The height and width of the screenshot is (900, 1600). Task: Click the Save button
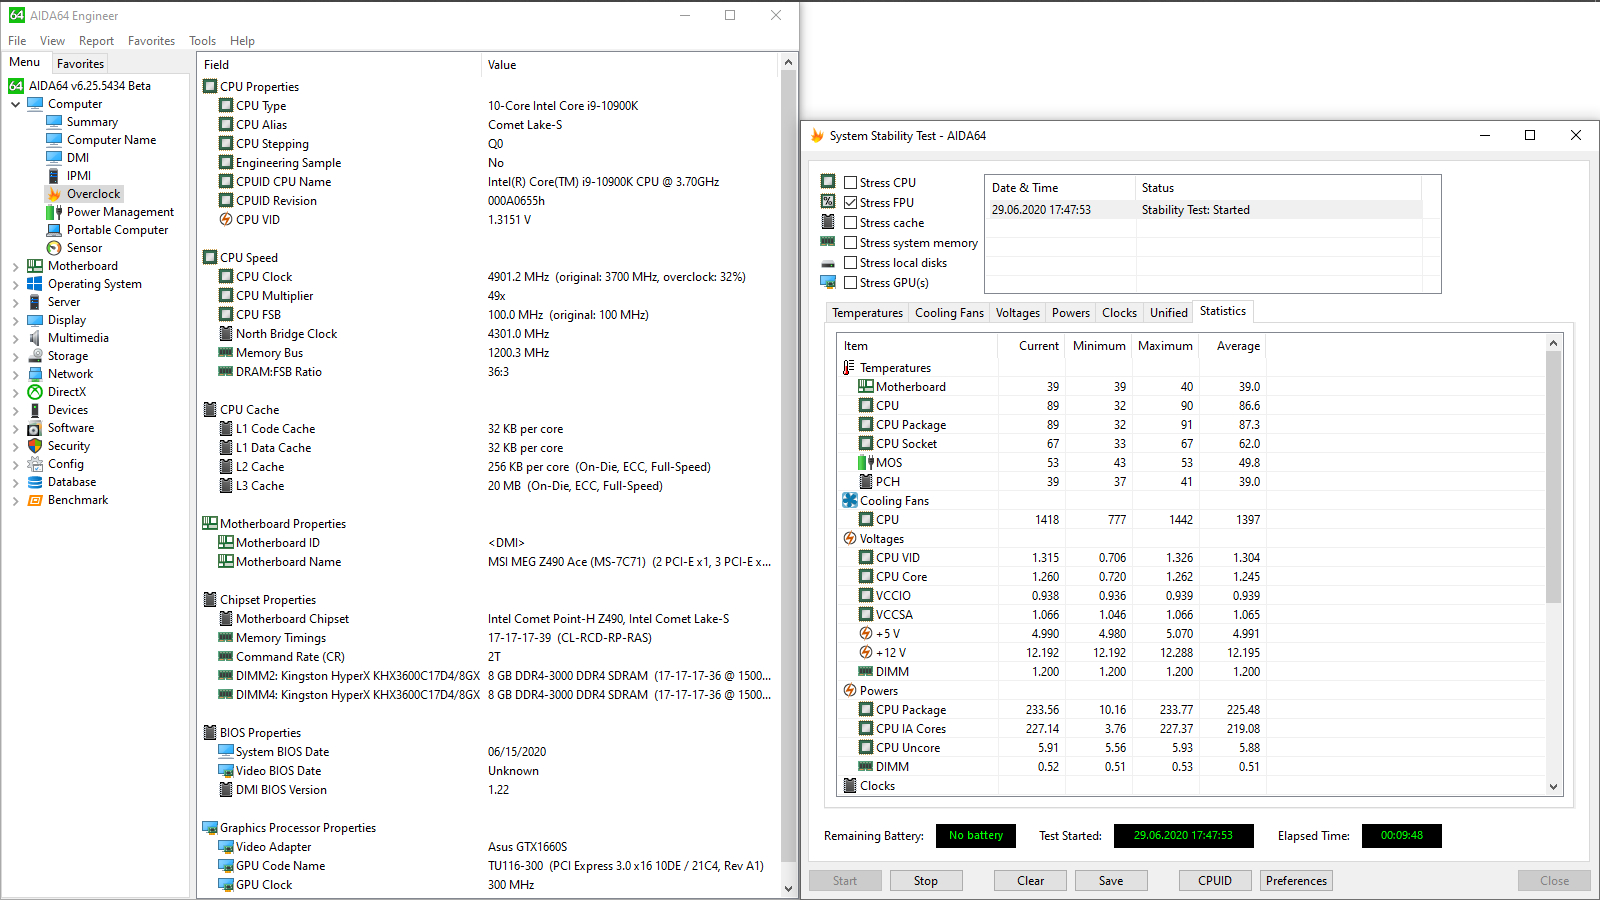(x=1111, y=881)
